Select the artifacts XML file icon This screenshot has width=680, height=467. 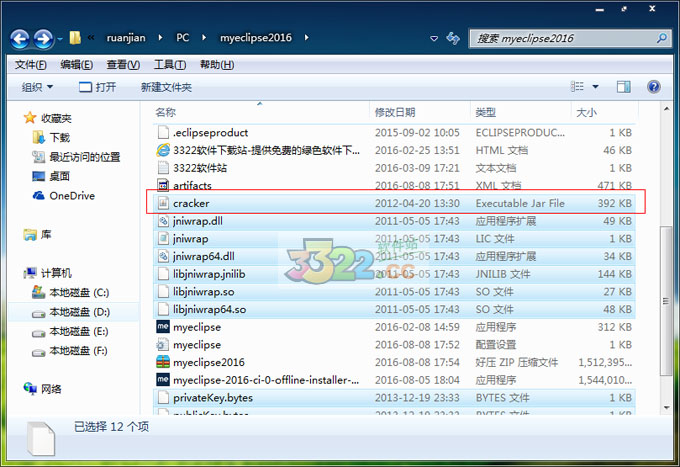(163, 186)
